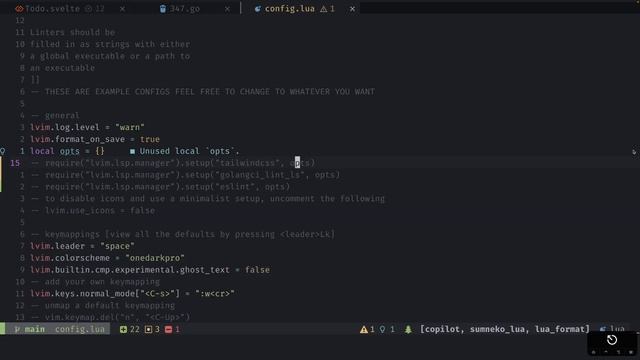Click the git modified lines icon showing 3
Screen dimensions: 640x360
[149, 329]
